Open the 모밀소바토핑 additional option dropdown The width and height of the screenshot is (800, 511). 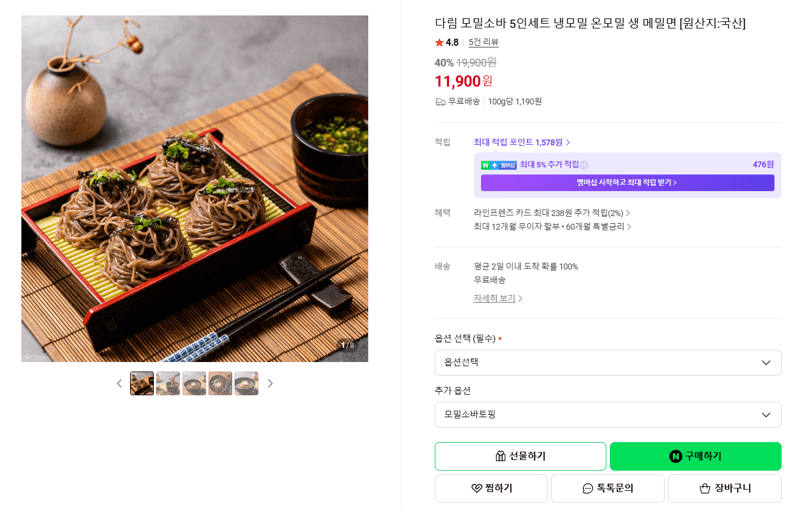point(608,415)
